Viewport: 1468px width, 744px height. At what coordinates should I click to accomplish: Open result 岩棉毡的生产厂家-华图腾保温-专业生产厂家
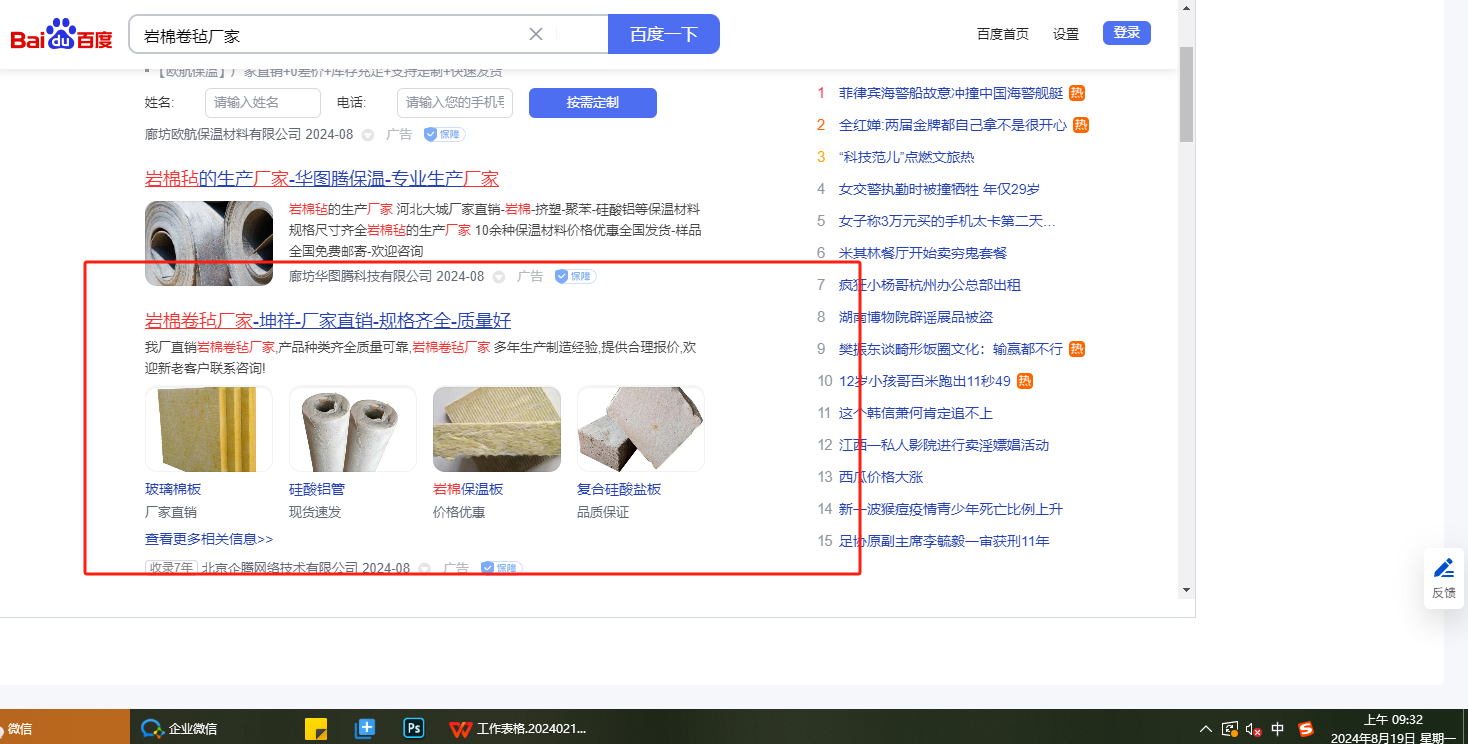pos(322,179)
